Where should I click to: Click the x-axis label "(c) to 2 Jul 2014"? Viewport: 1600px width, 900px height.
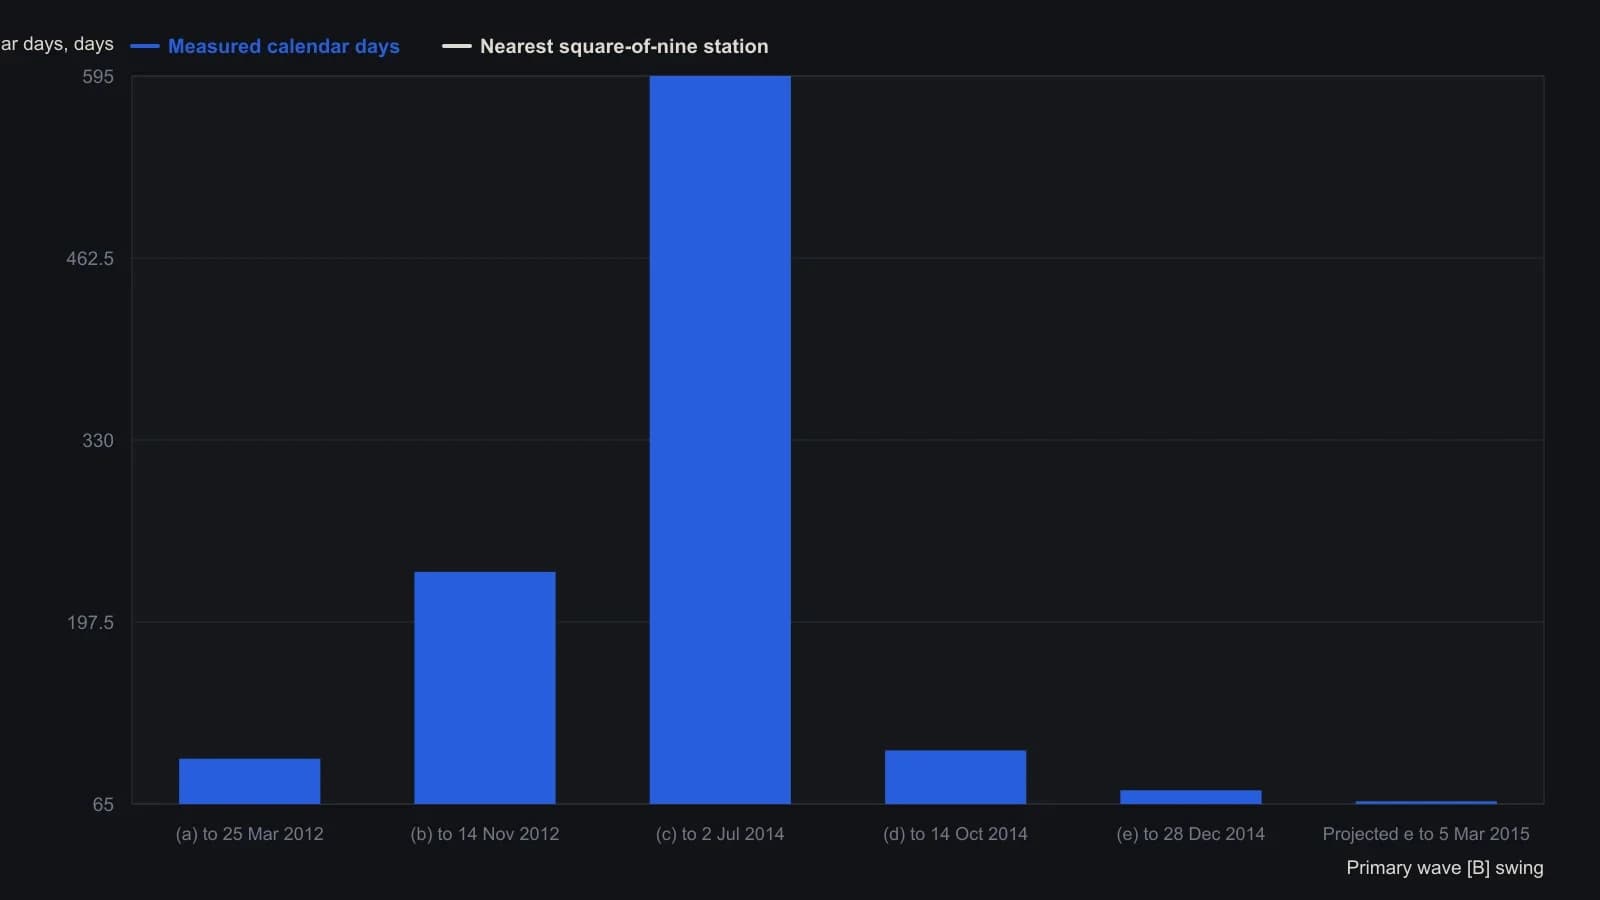(x=720, y=834)
